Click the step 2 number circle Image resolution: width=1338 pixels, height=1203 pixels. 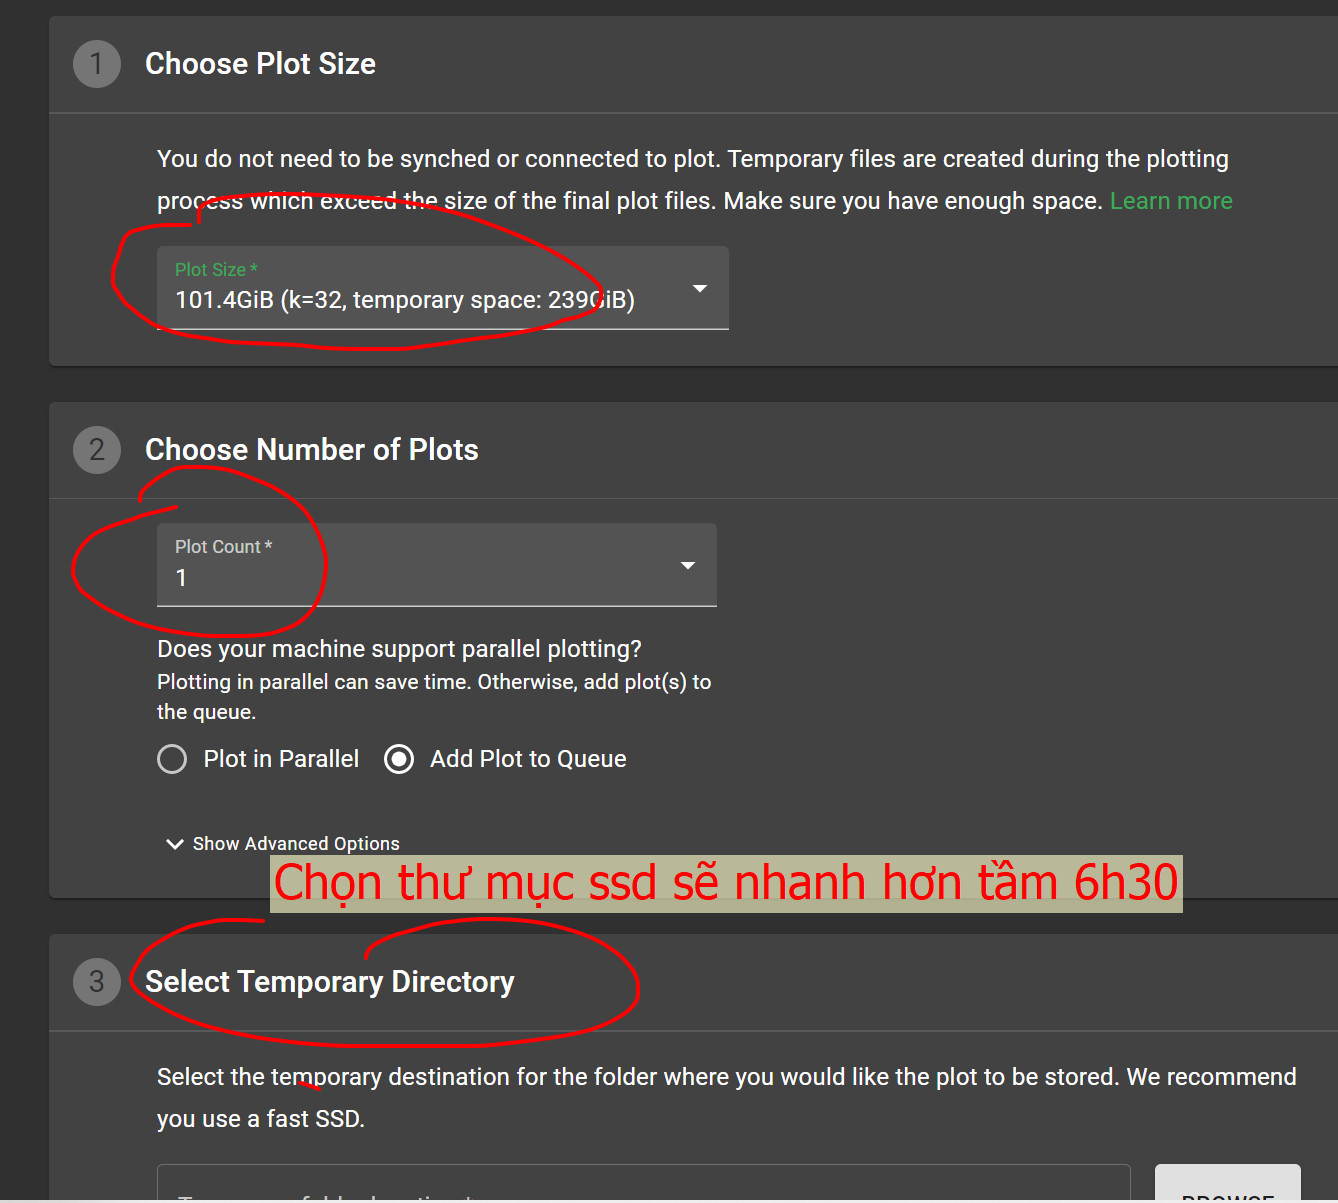coord(97,450)
